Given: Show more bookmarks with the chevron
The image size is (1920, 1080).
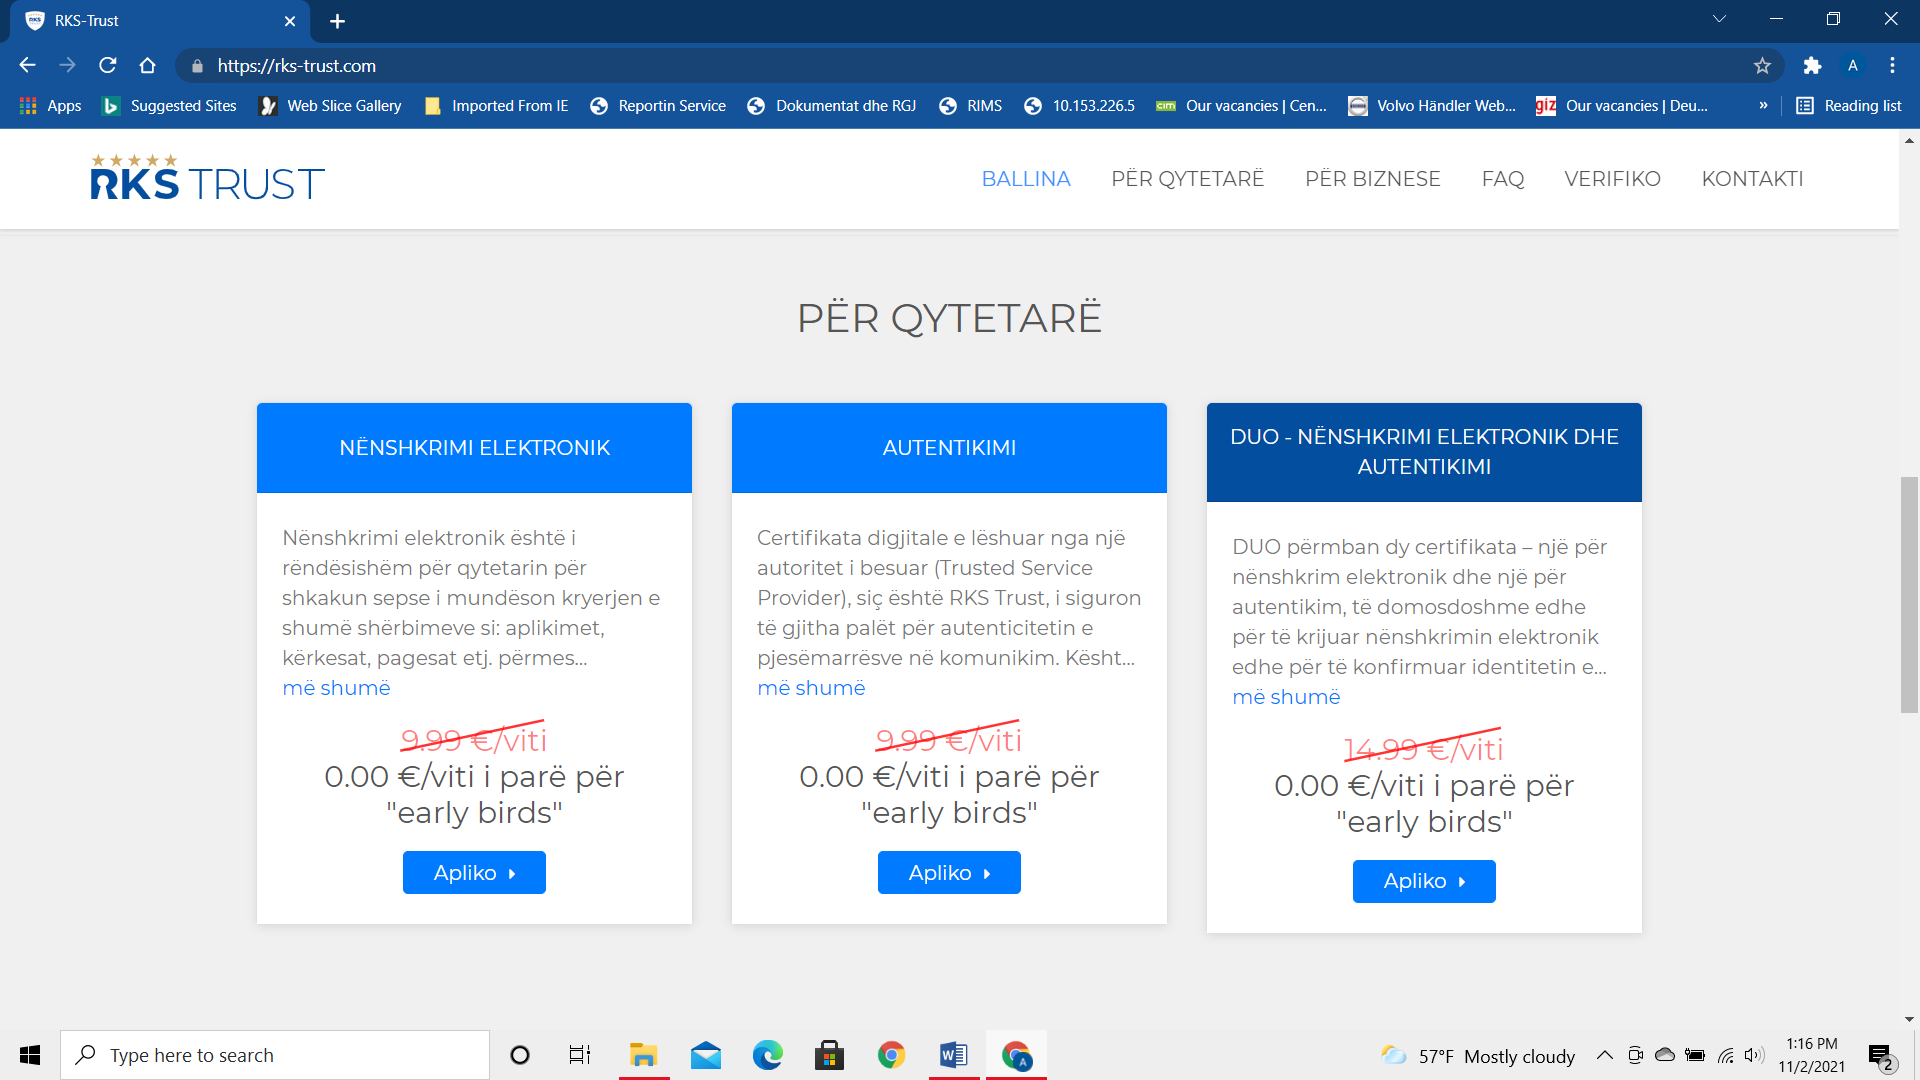Looking at the screenshot, I should tap(1763, 105).
